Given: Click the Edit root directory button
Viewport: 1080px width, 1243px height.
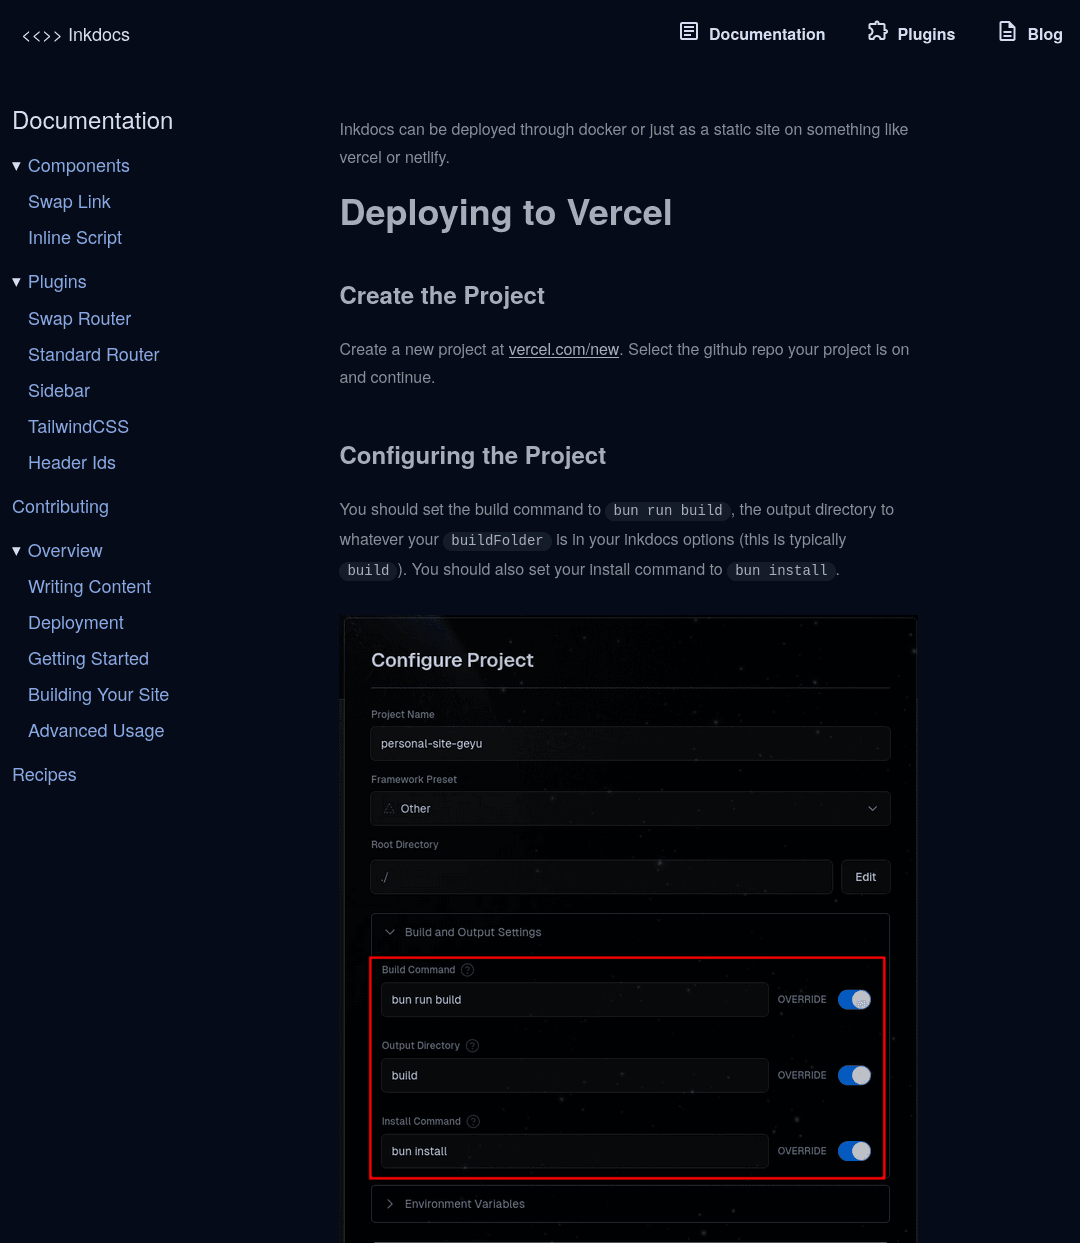Looking at the screenshot, I should click(865, 877).
